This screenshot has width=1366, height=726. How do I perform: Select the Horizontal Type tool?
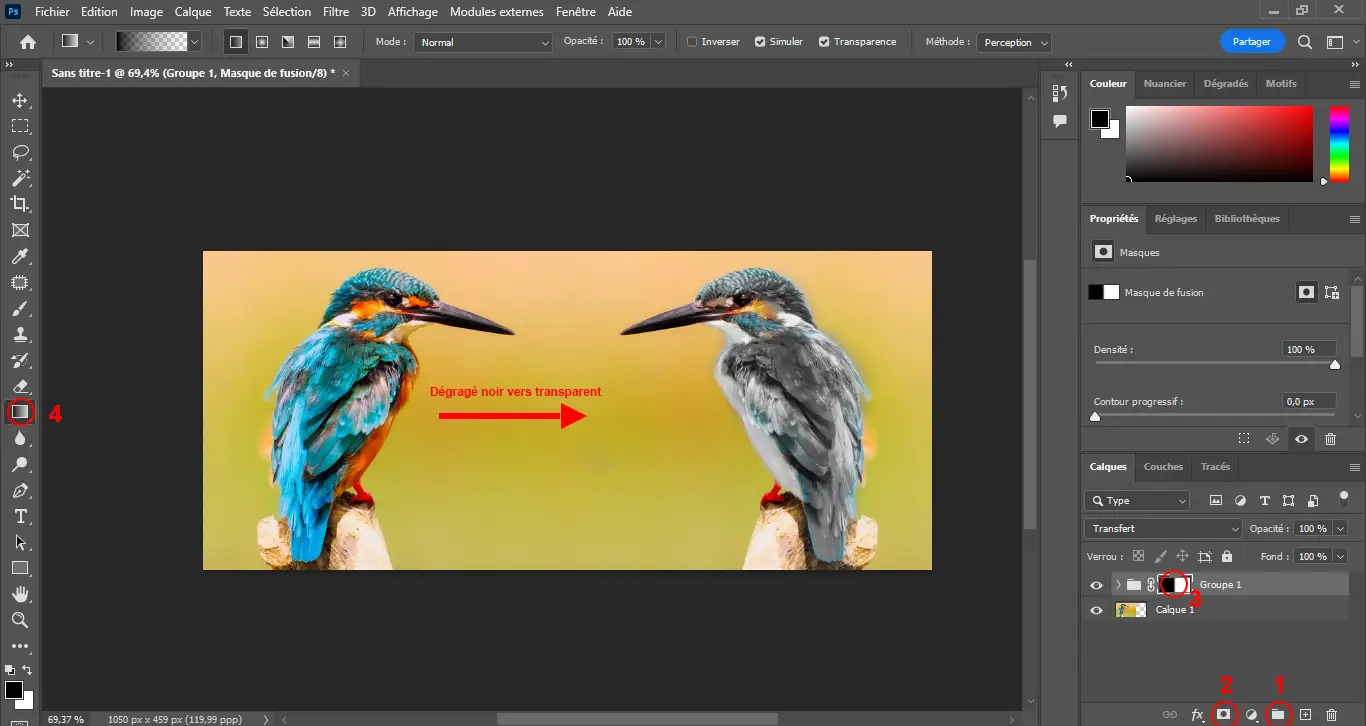20,516
